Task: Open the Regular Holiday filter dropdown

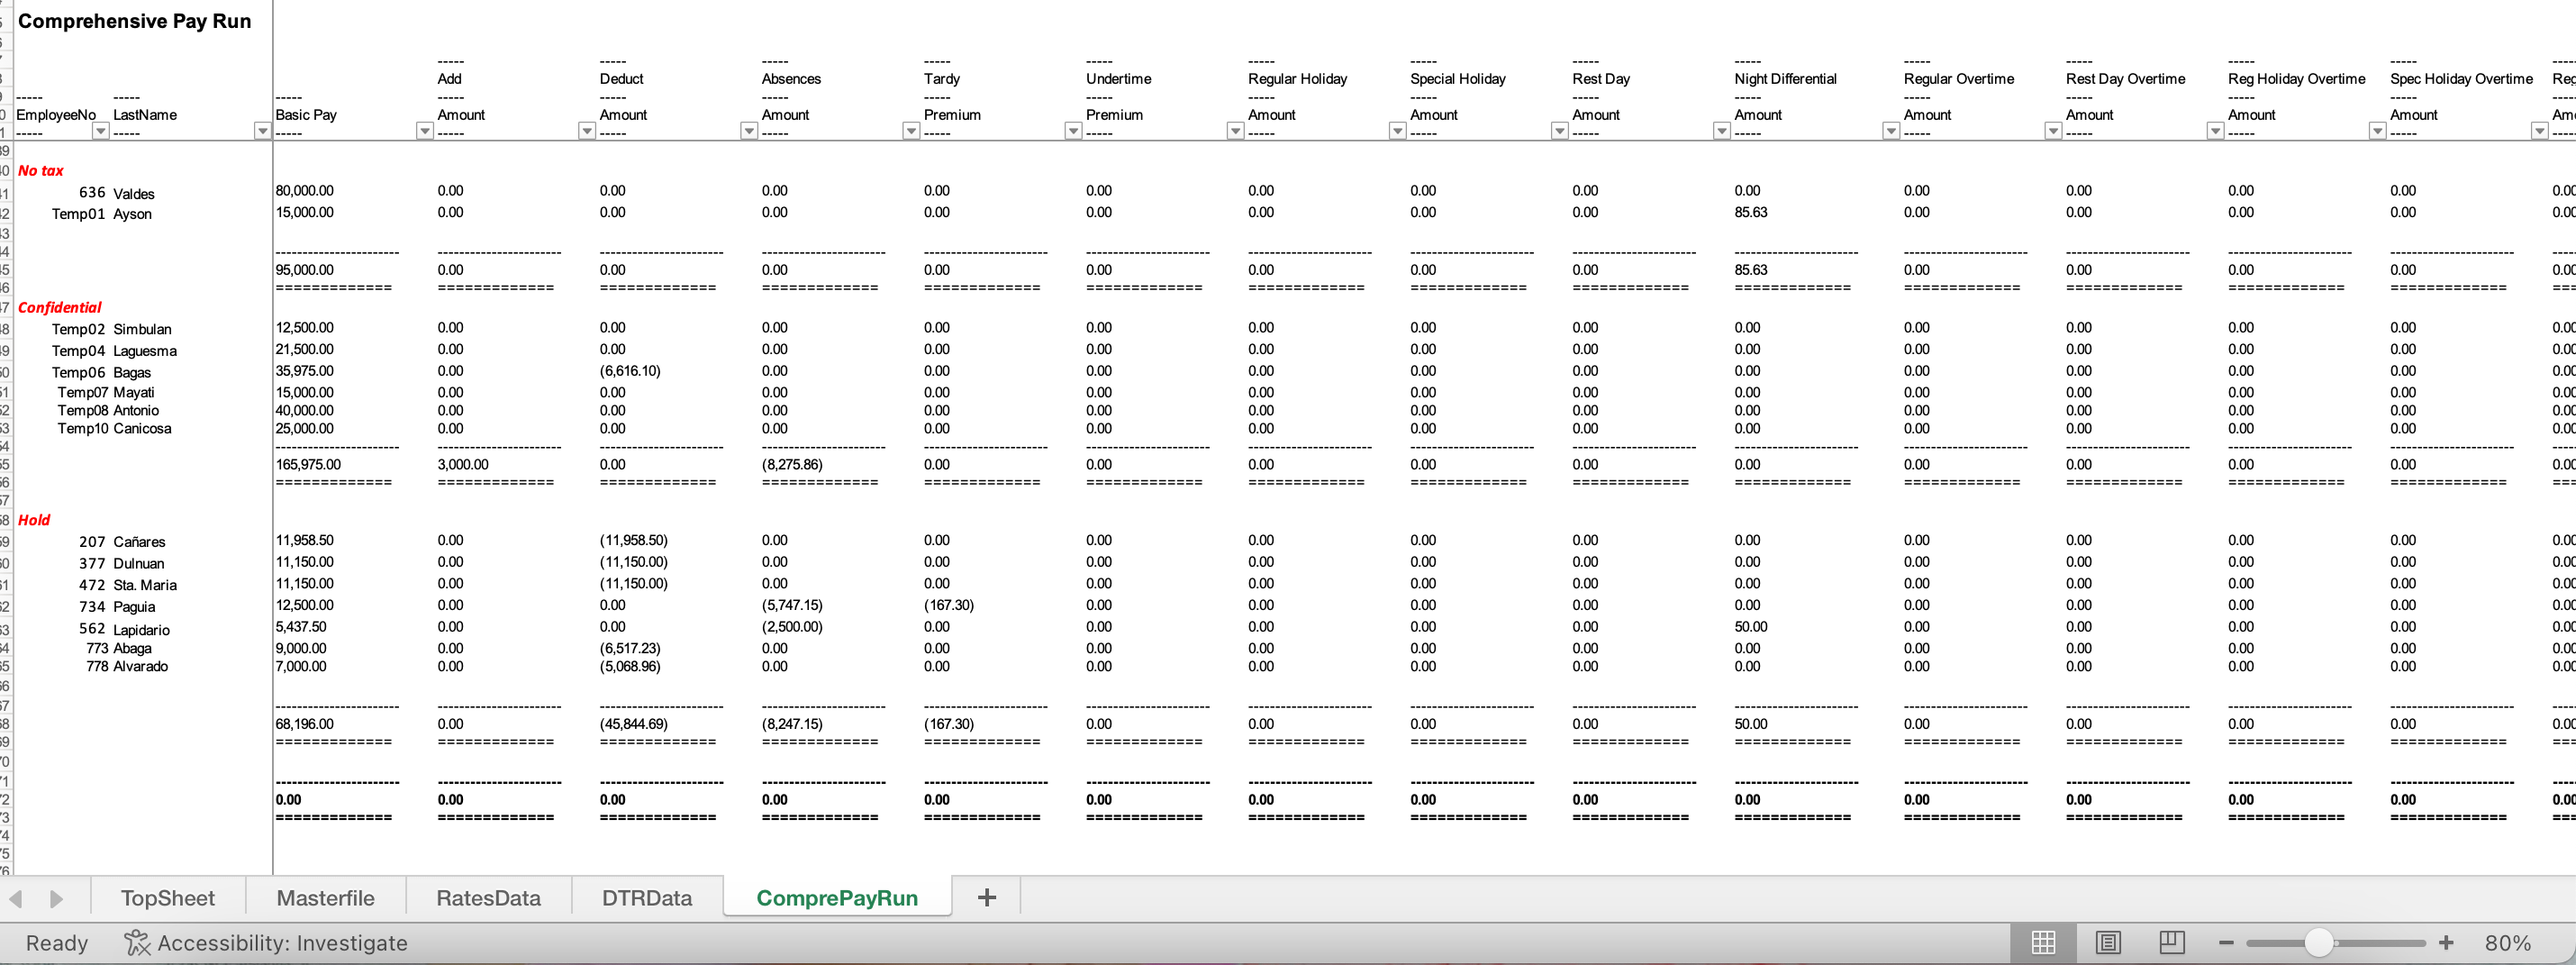Action: click(1397, 131)
